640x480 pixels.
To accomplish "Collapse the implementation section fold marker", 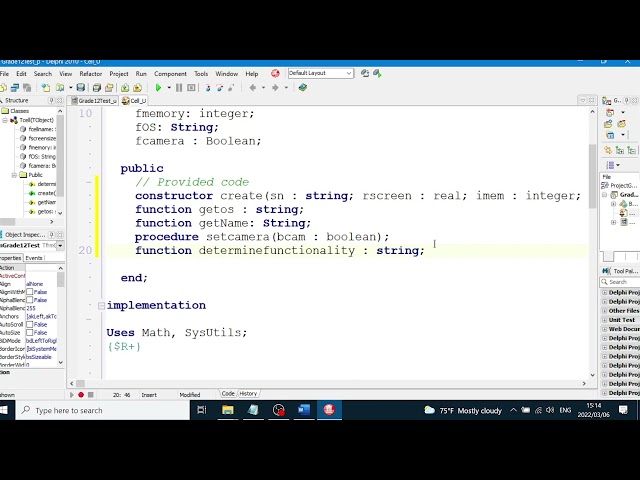I will click(101, 305).
